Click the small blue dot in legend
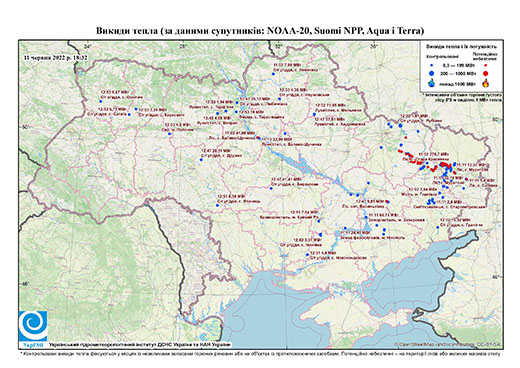This screenshot has height=368, width=520. [x=432, y=65]
